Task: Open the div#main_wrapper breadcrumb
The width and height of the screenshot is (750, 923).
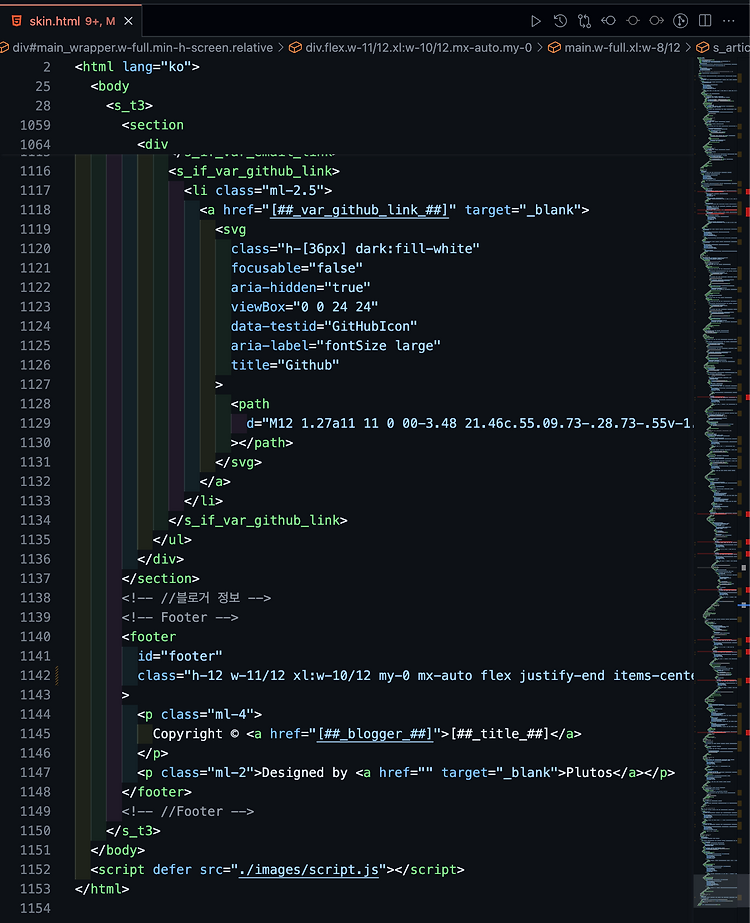Action: (x=142, y=48)
